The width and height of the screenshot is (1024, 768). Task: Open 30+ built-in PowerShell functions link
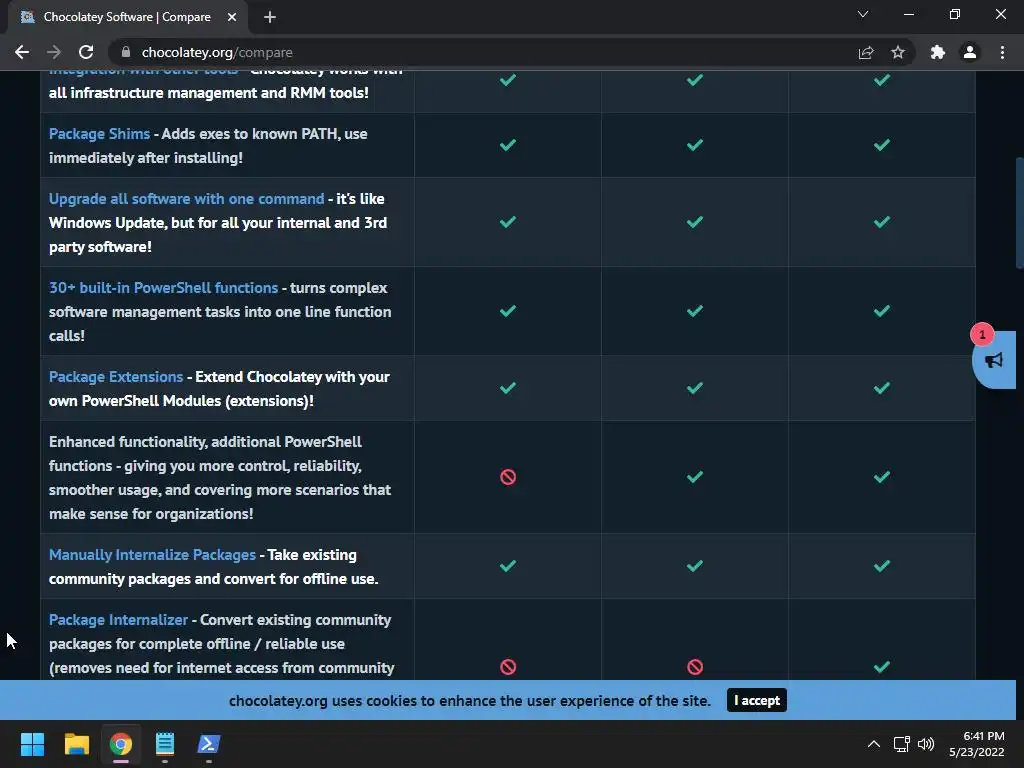click(163, 288)
